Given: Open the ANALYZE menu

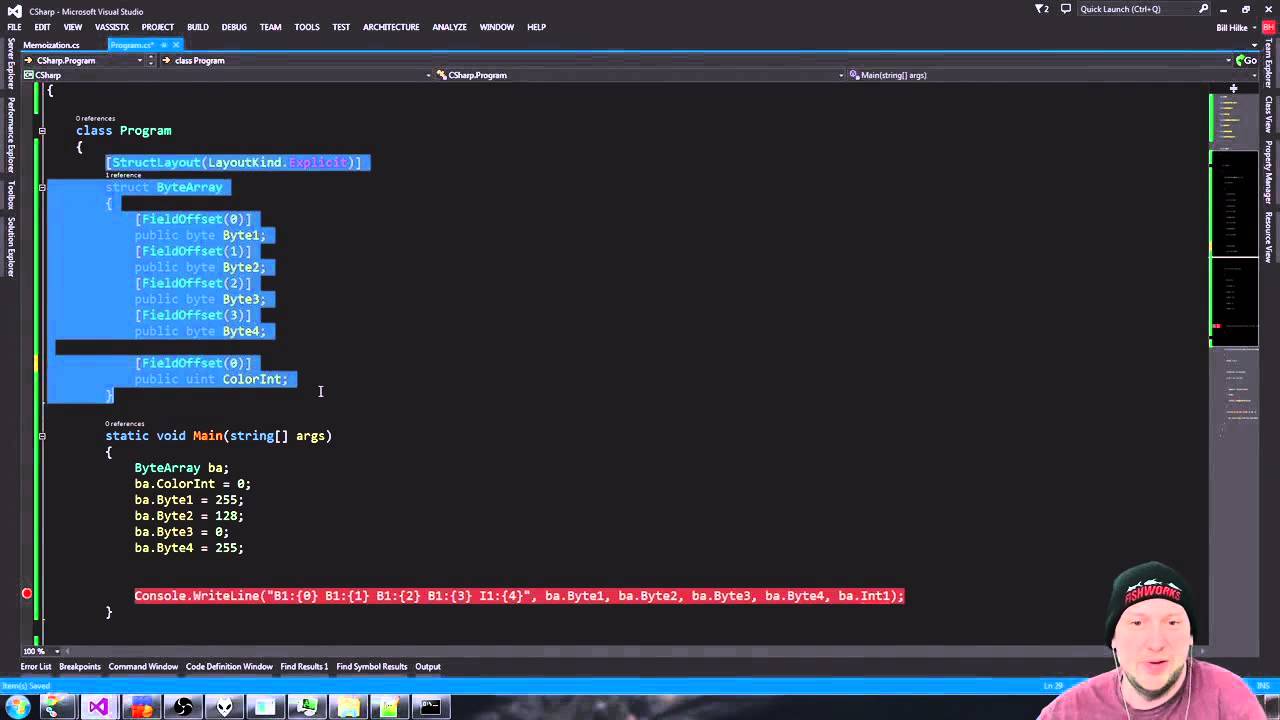Looking at the screenshot, I should 449,27.
